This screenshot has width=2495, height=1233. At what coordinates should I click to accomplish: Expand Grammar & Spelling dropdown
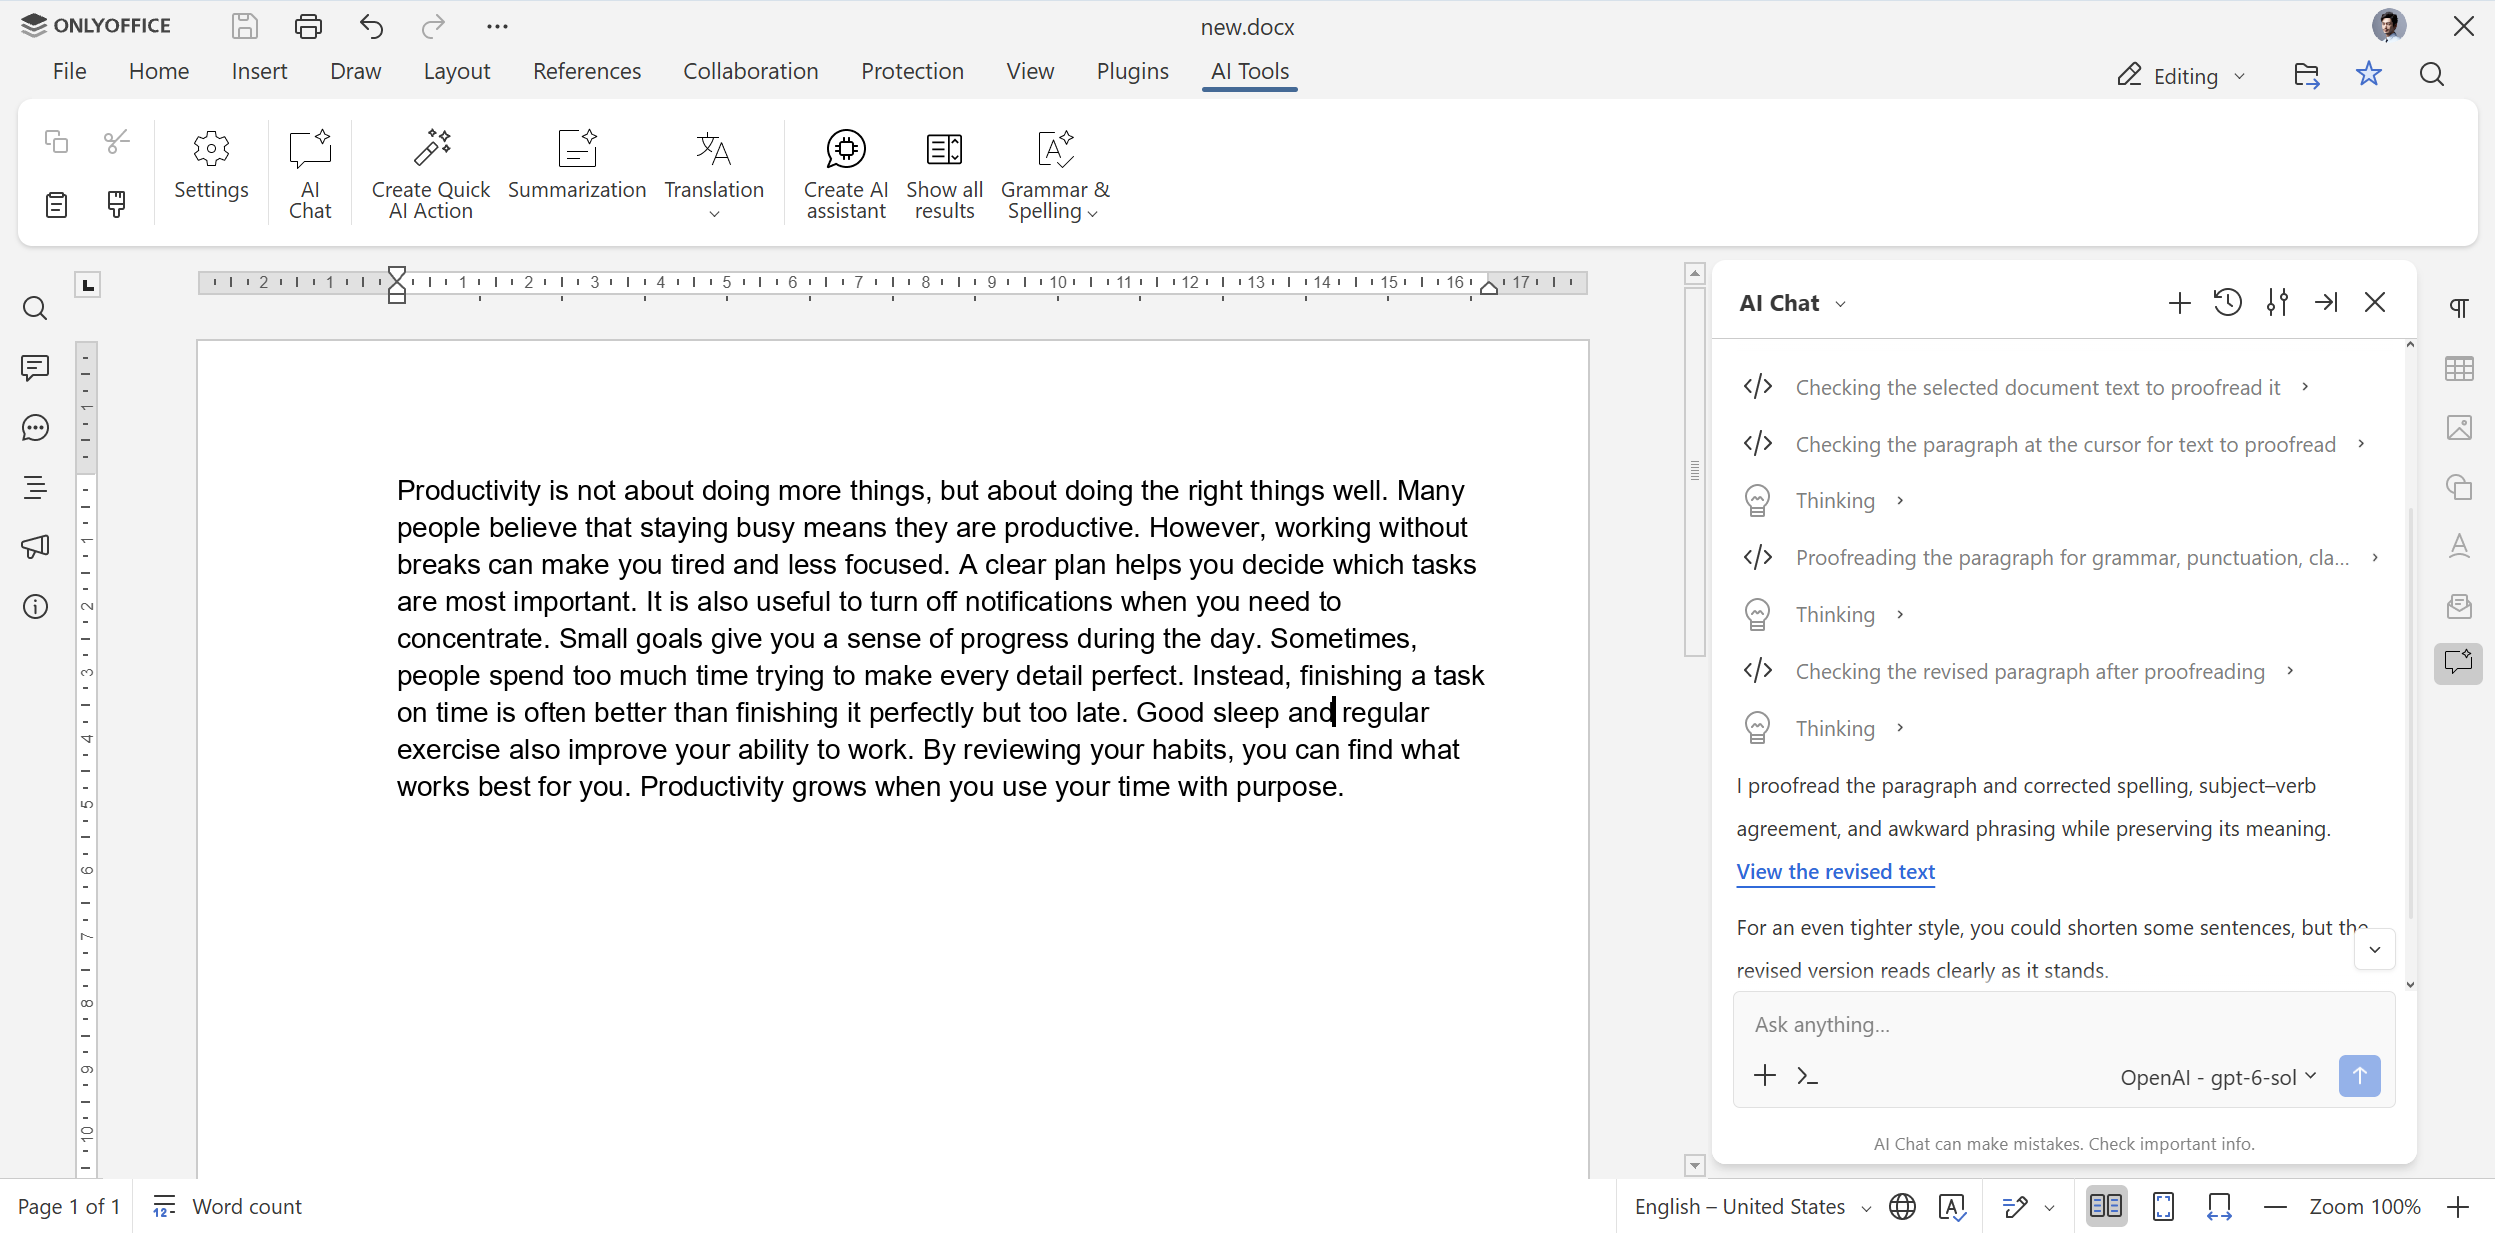point(1093,213)
